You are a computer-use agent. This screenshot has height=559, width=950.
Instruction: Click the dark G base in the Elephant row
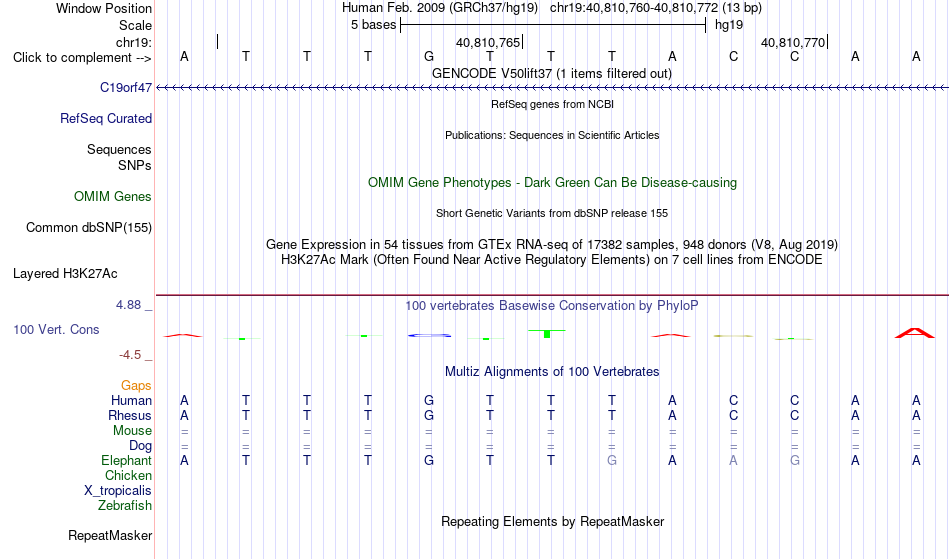coord(429,461)
